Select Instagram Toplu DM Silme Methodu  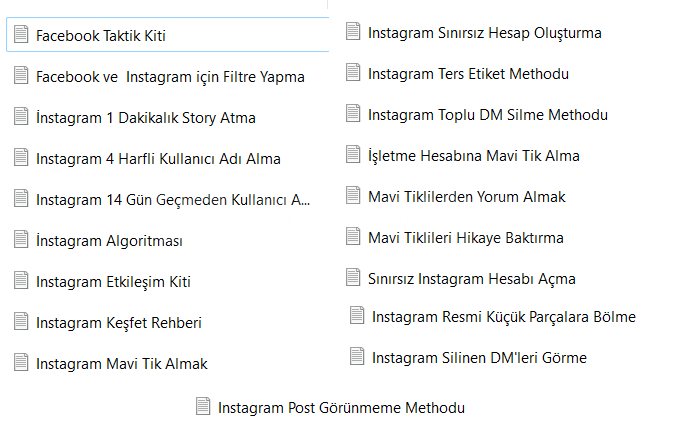(487, 114)
